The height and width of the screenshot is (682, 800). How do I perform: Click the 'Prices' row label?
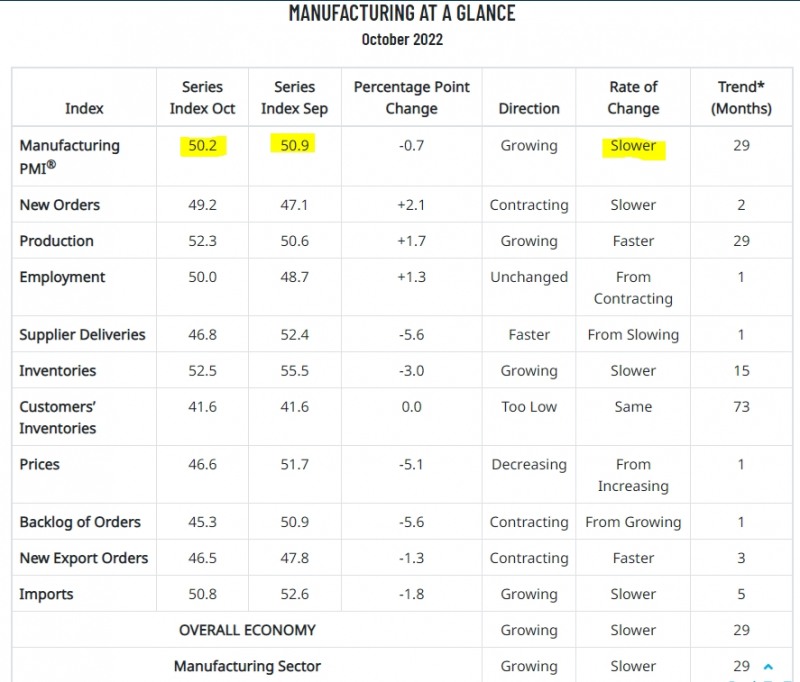(x=40, y=465)
